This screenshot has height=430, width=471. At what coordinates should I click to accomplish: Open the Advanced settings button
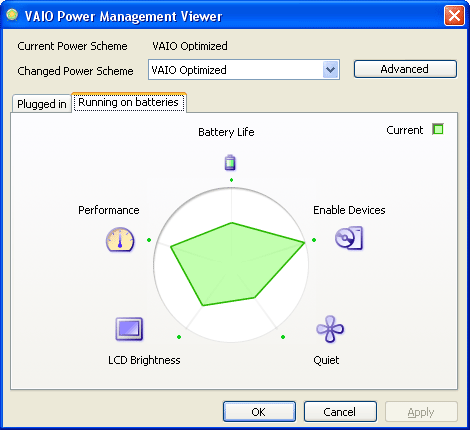click(405, 69)
